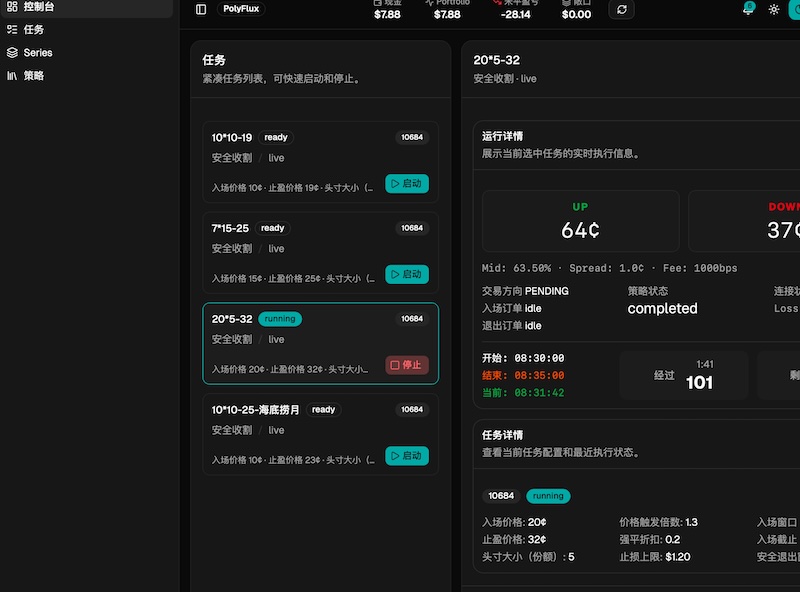Click the PolyFlux workspace badge
Image resolution: width=800 pixels, height=592 pixels.
[241, 9]
